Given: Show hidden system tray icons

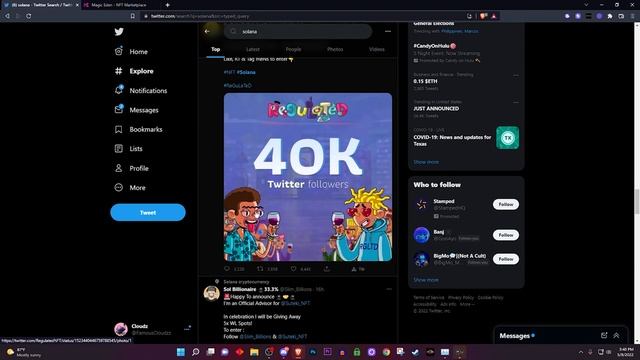Looking at the screenshot, I should coord(581,352).
